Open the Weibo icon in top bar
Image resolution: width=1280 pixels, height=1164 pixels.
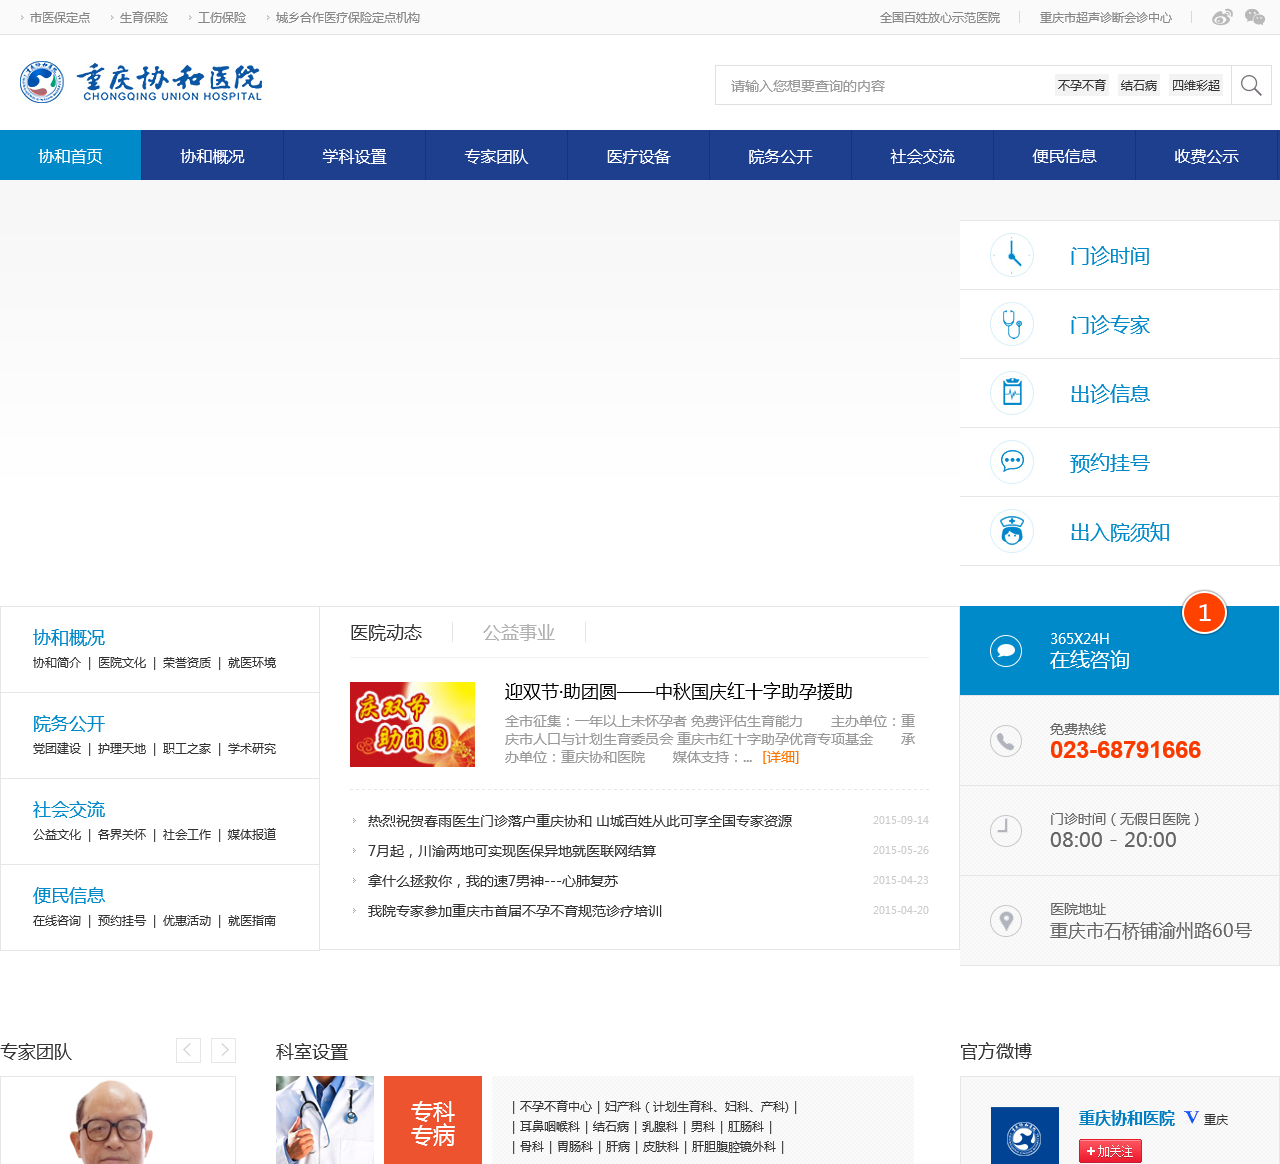pyautogui.click(x=1222, y=17)
